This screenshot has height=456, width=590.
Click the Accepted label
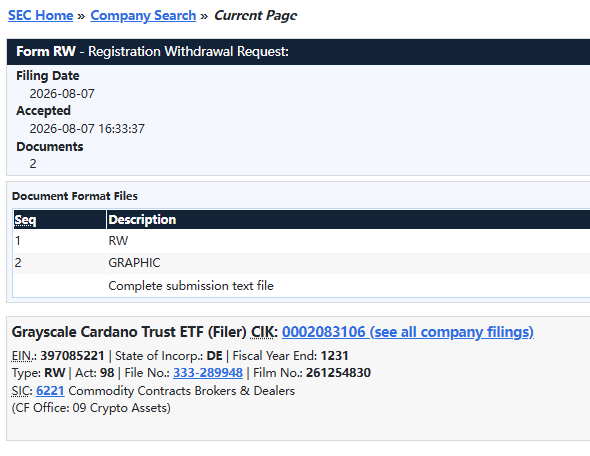point(43,111)
